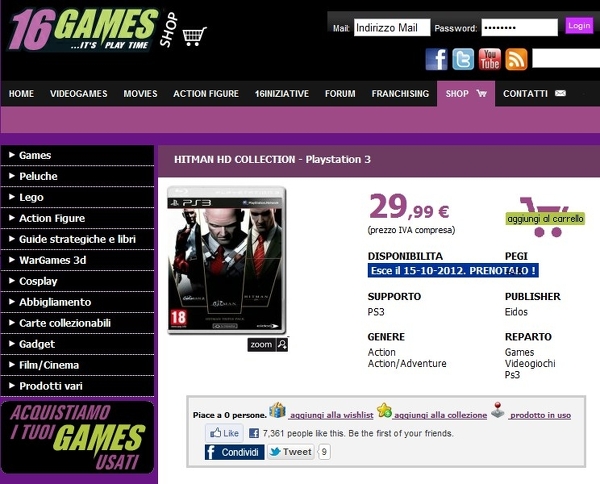
Task: Open the YouTube channel icon
Action: click(x=490, y=59)
